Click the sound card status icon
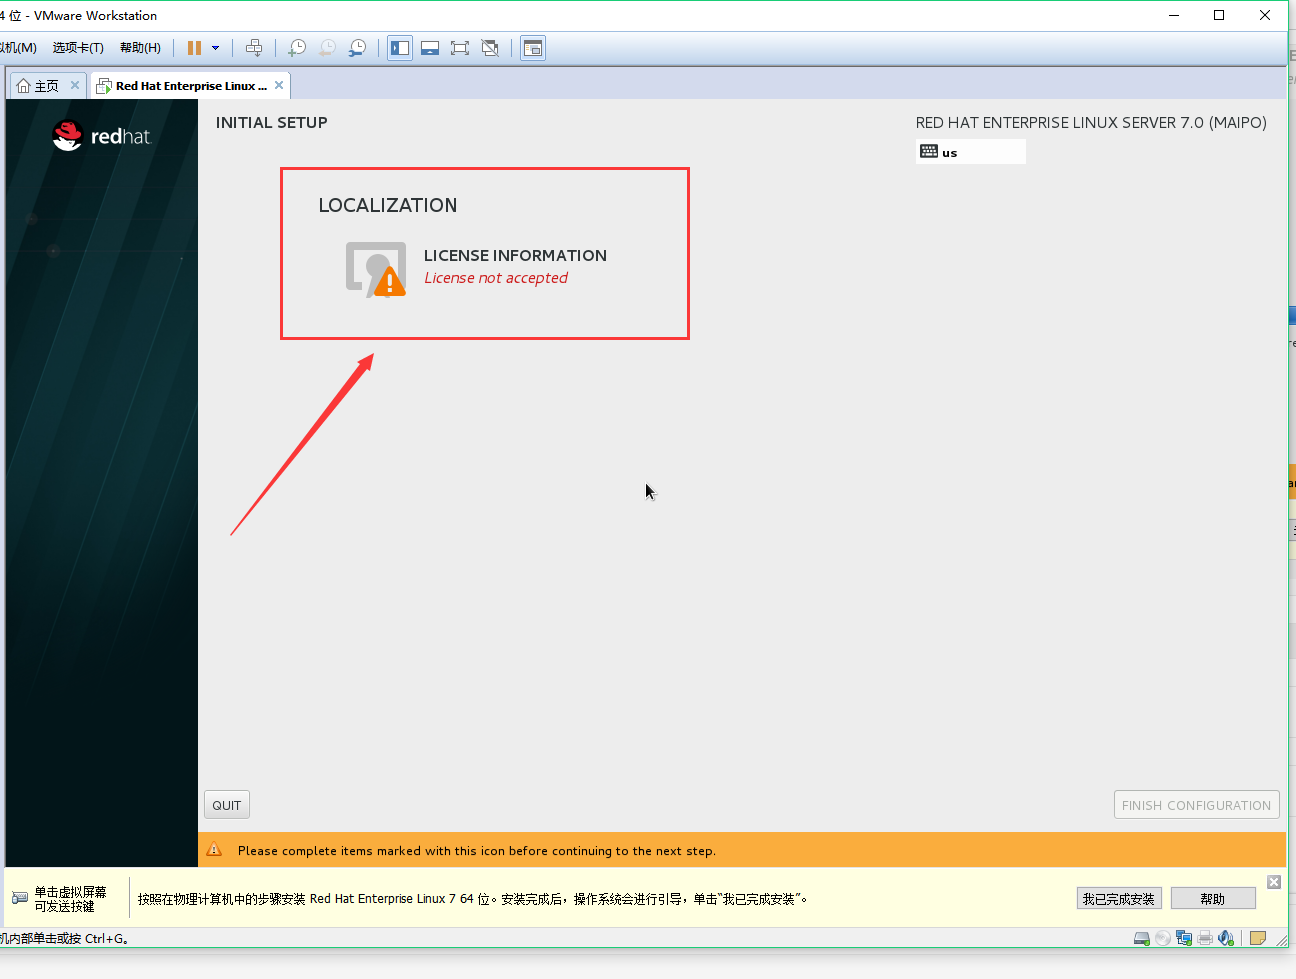The width and height of the screenshot is (1296, 979). 1226,938
